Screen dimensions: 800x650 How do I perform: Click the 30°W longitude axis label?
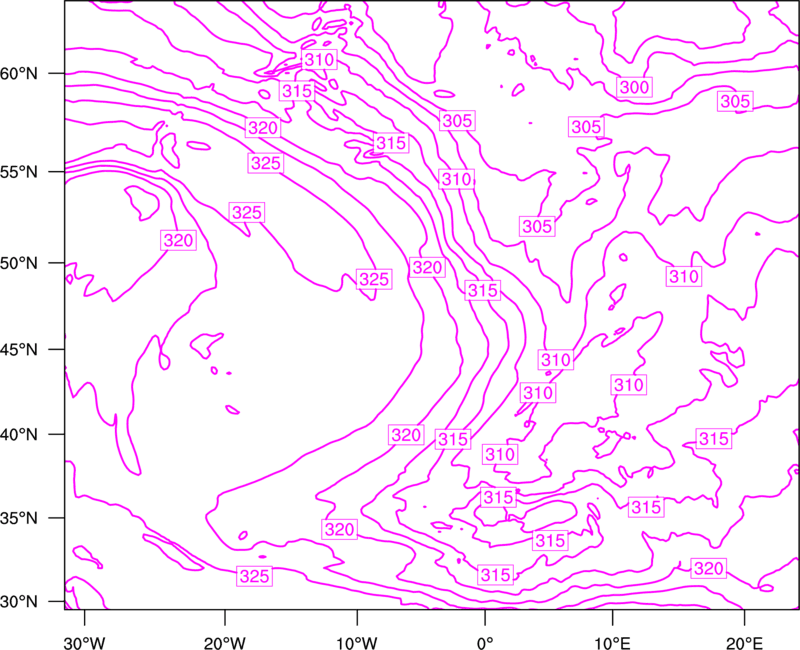point(84,643)
